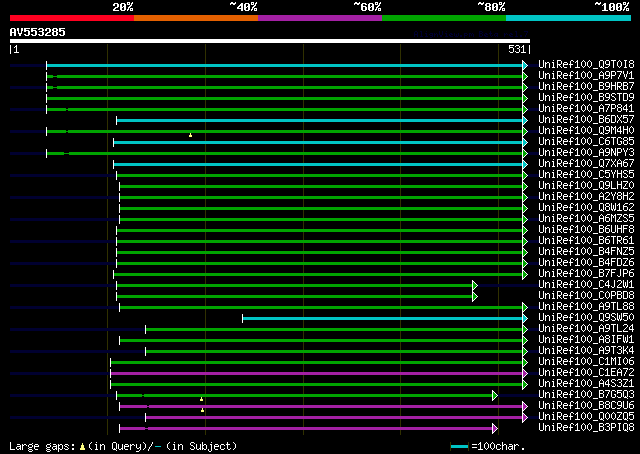This screenshot has height=454, width=640.
Task: Click the UniRef100_Q9LHZ0 label
Action: 586,186
